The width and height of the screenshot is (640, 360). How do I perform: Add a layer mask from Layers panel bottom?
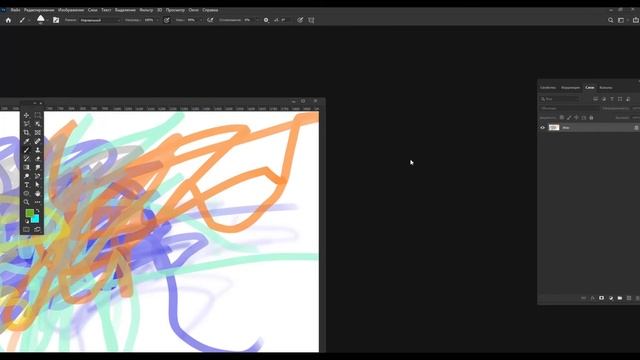(601, 298)
